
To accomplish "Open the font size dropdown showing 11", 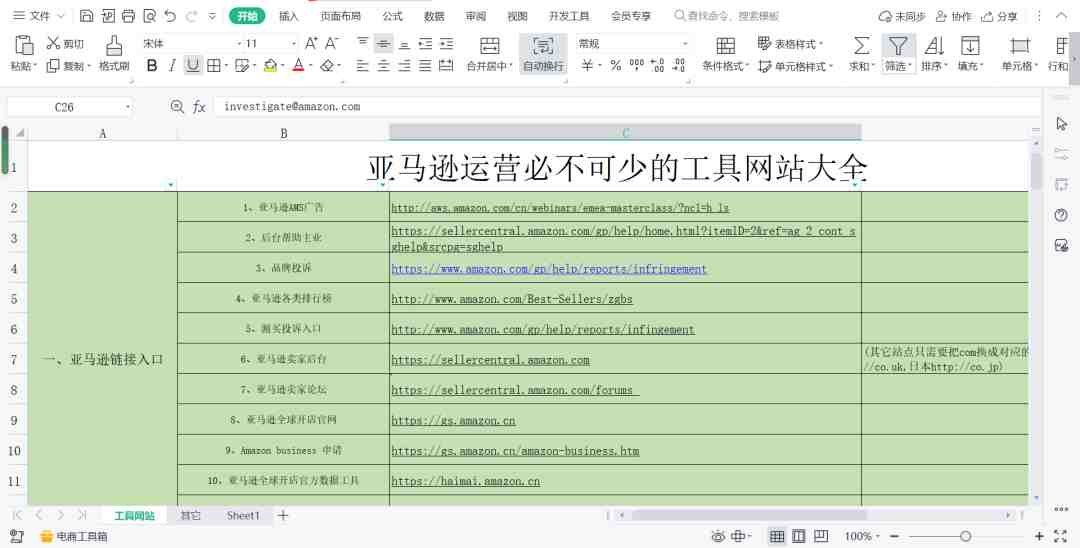I will click(294, 43).
